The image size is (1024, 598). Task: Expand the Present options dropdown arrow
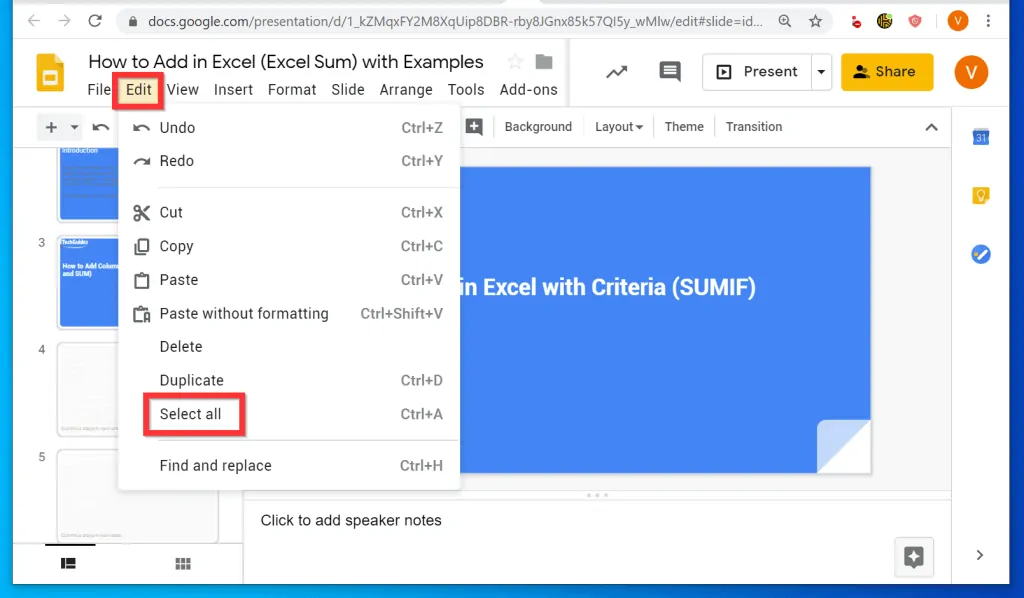pos(822,72)
